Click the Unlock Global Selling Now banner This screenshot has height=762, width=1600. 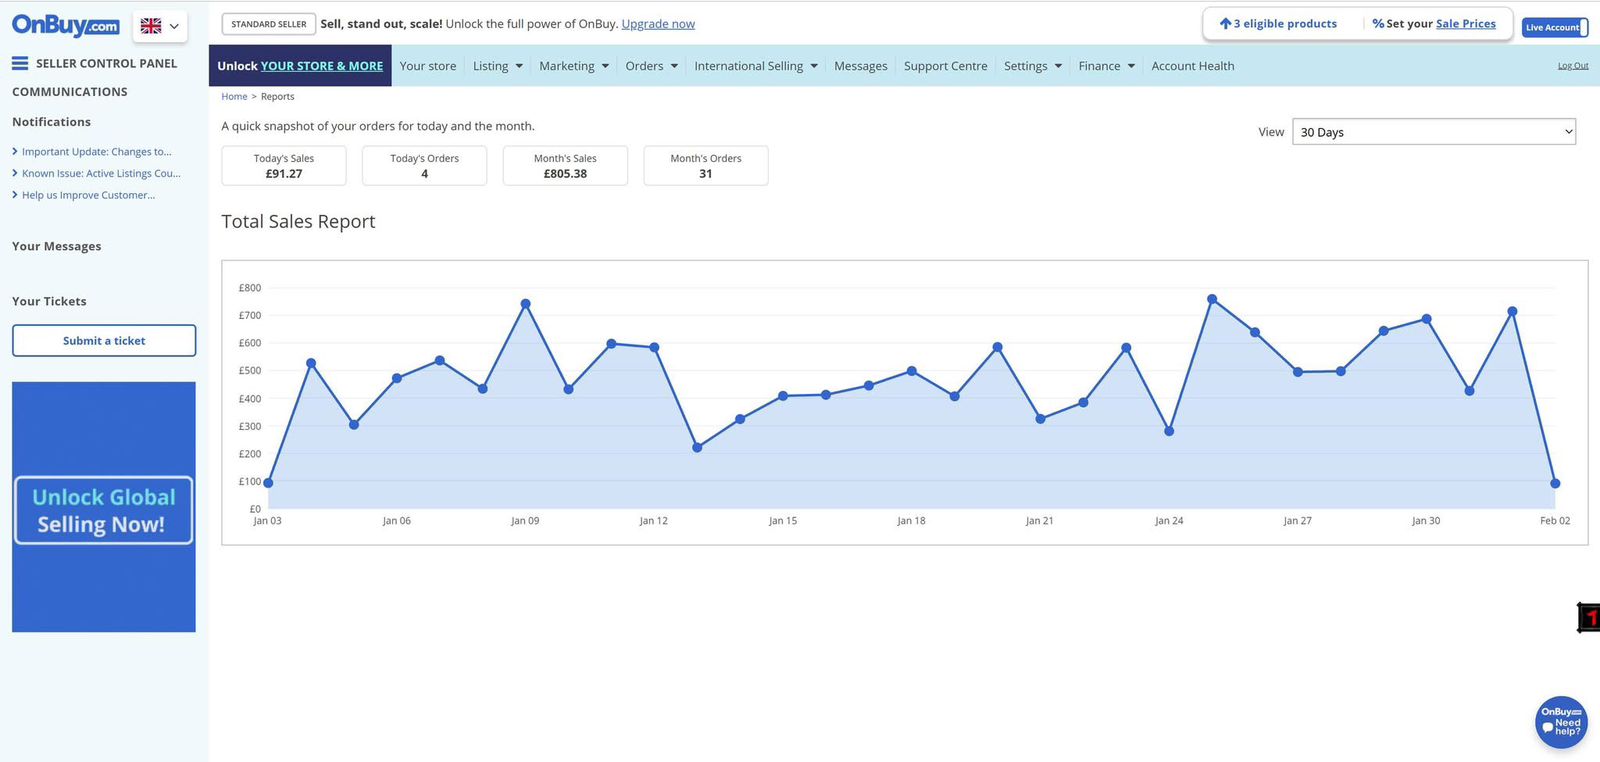(104, 510)
